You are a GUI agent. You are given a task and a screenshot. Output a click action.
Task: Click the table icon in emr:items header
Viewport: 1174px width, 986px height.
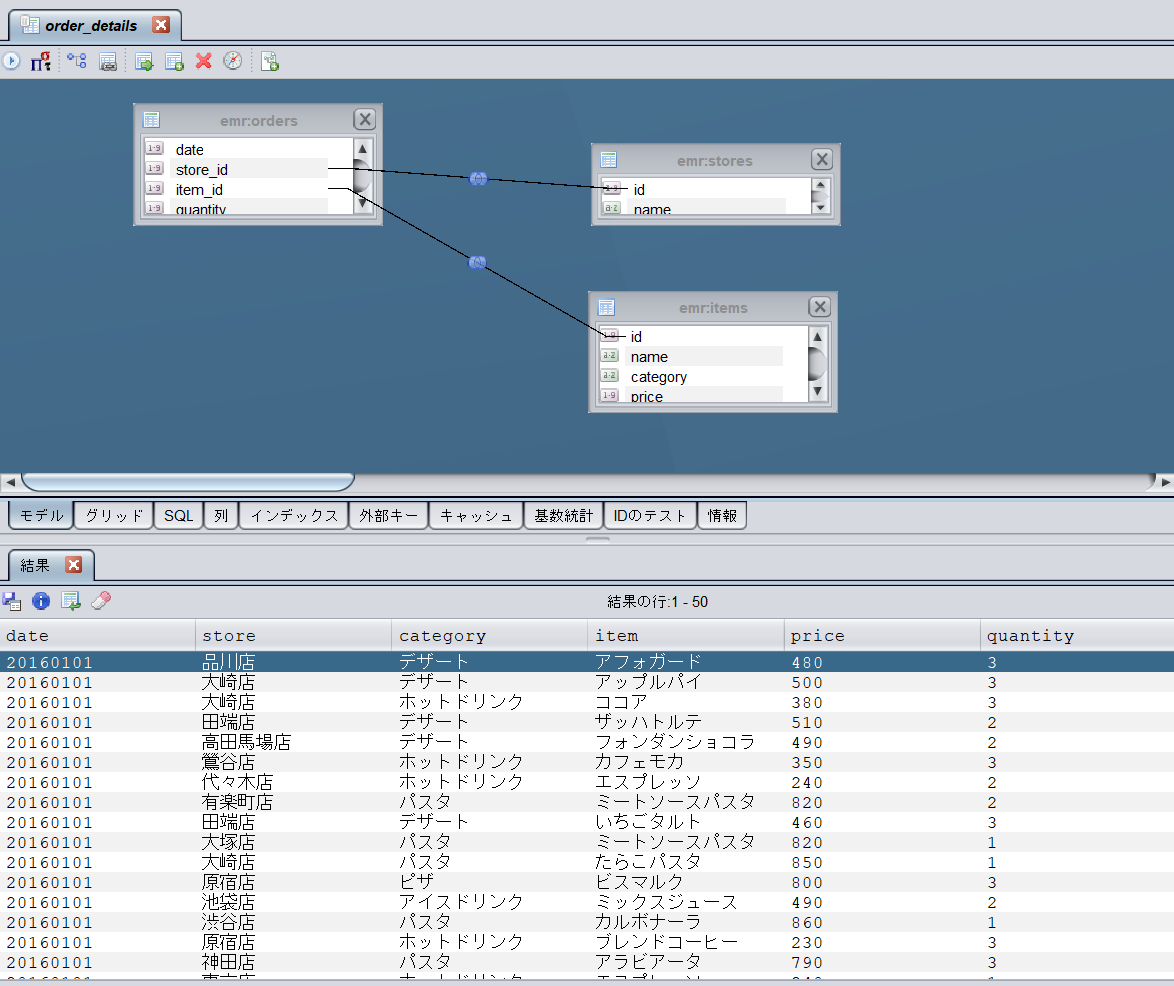coord(607,308)
